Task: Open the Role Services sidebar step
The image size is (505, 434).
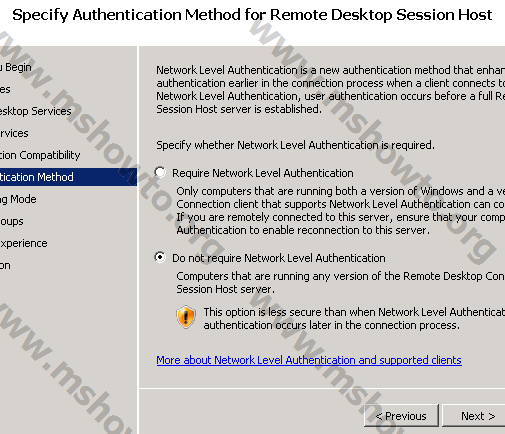Action: 14,133
